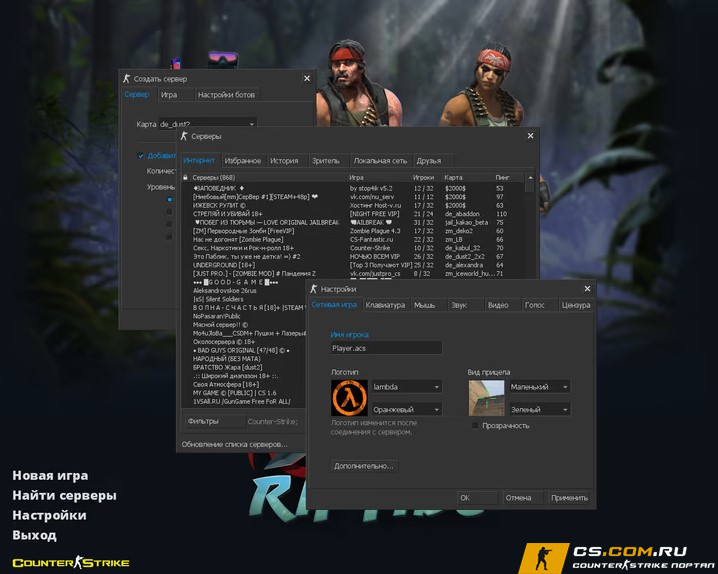Select the [sS] Silent Soldiers server row
718x574 pixels.
pos(244,299)
